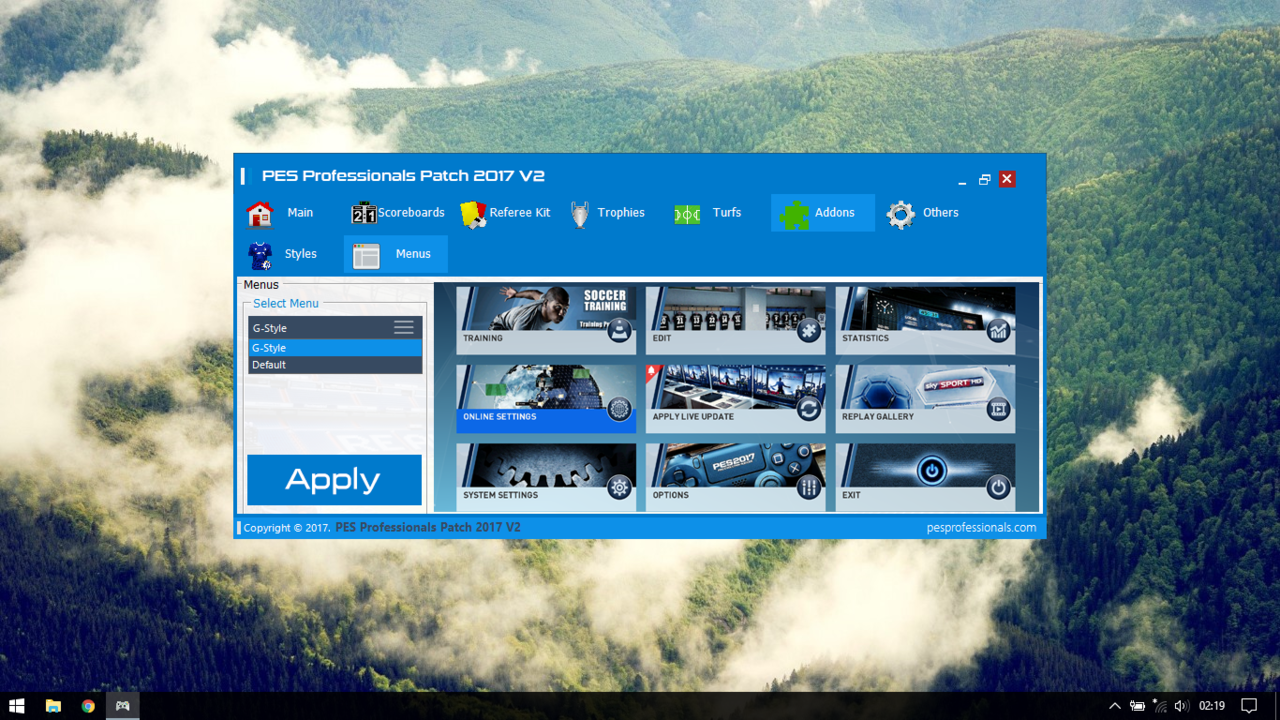Click the Others gear icon
1280x720 pixels.
(x=900, y=214)
